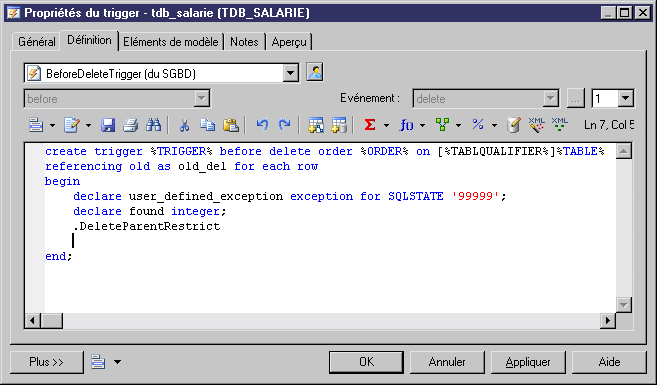Open the trigger order number dropdown

(x=625, y=99)
